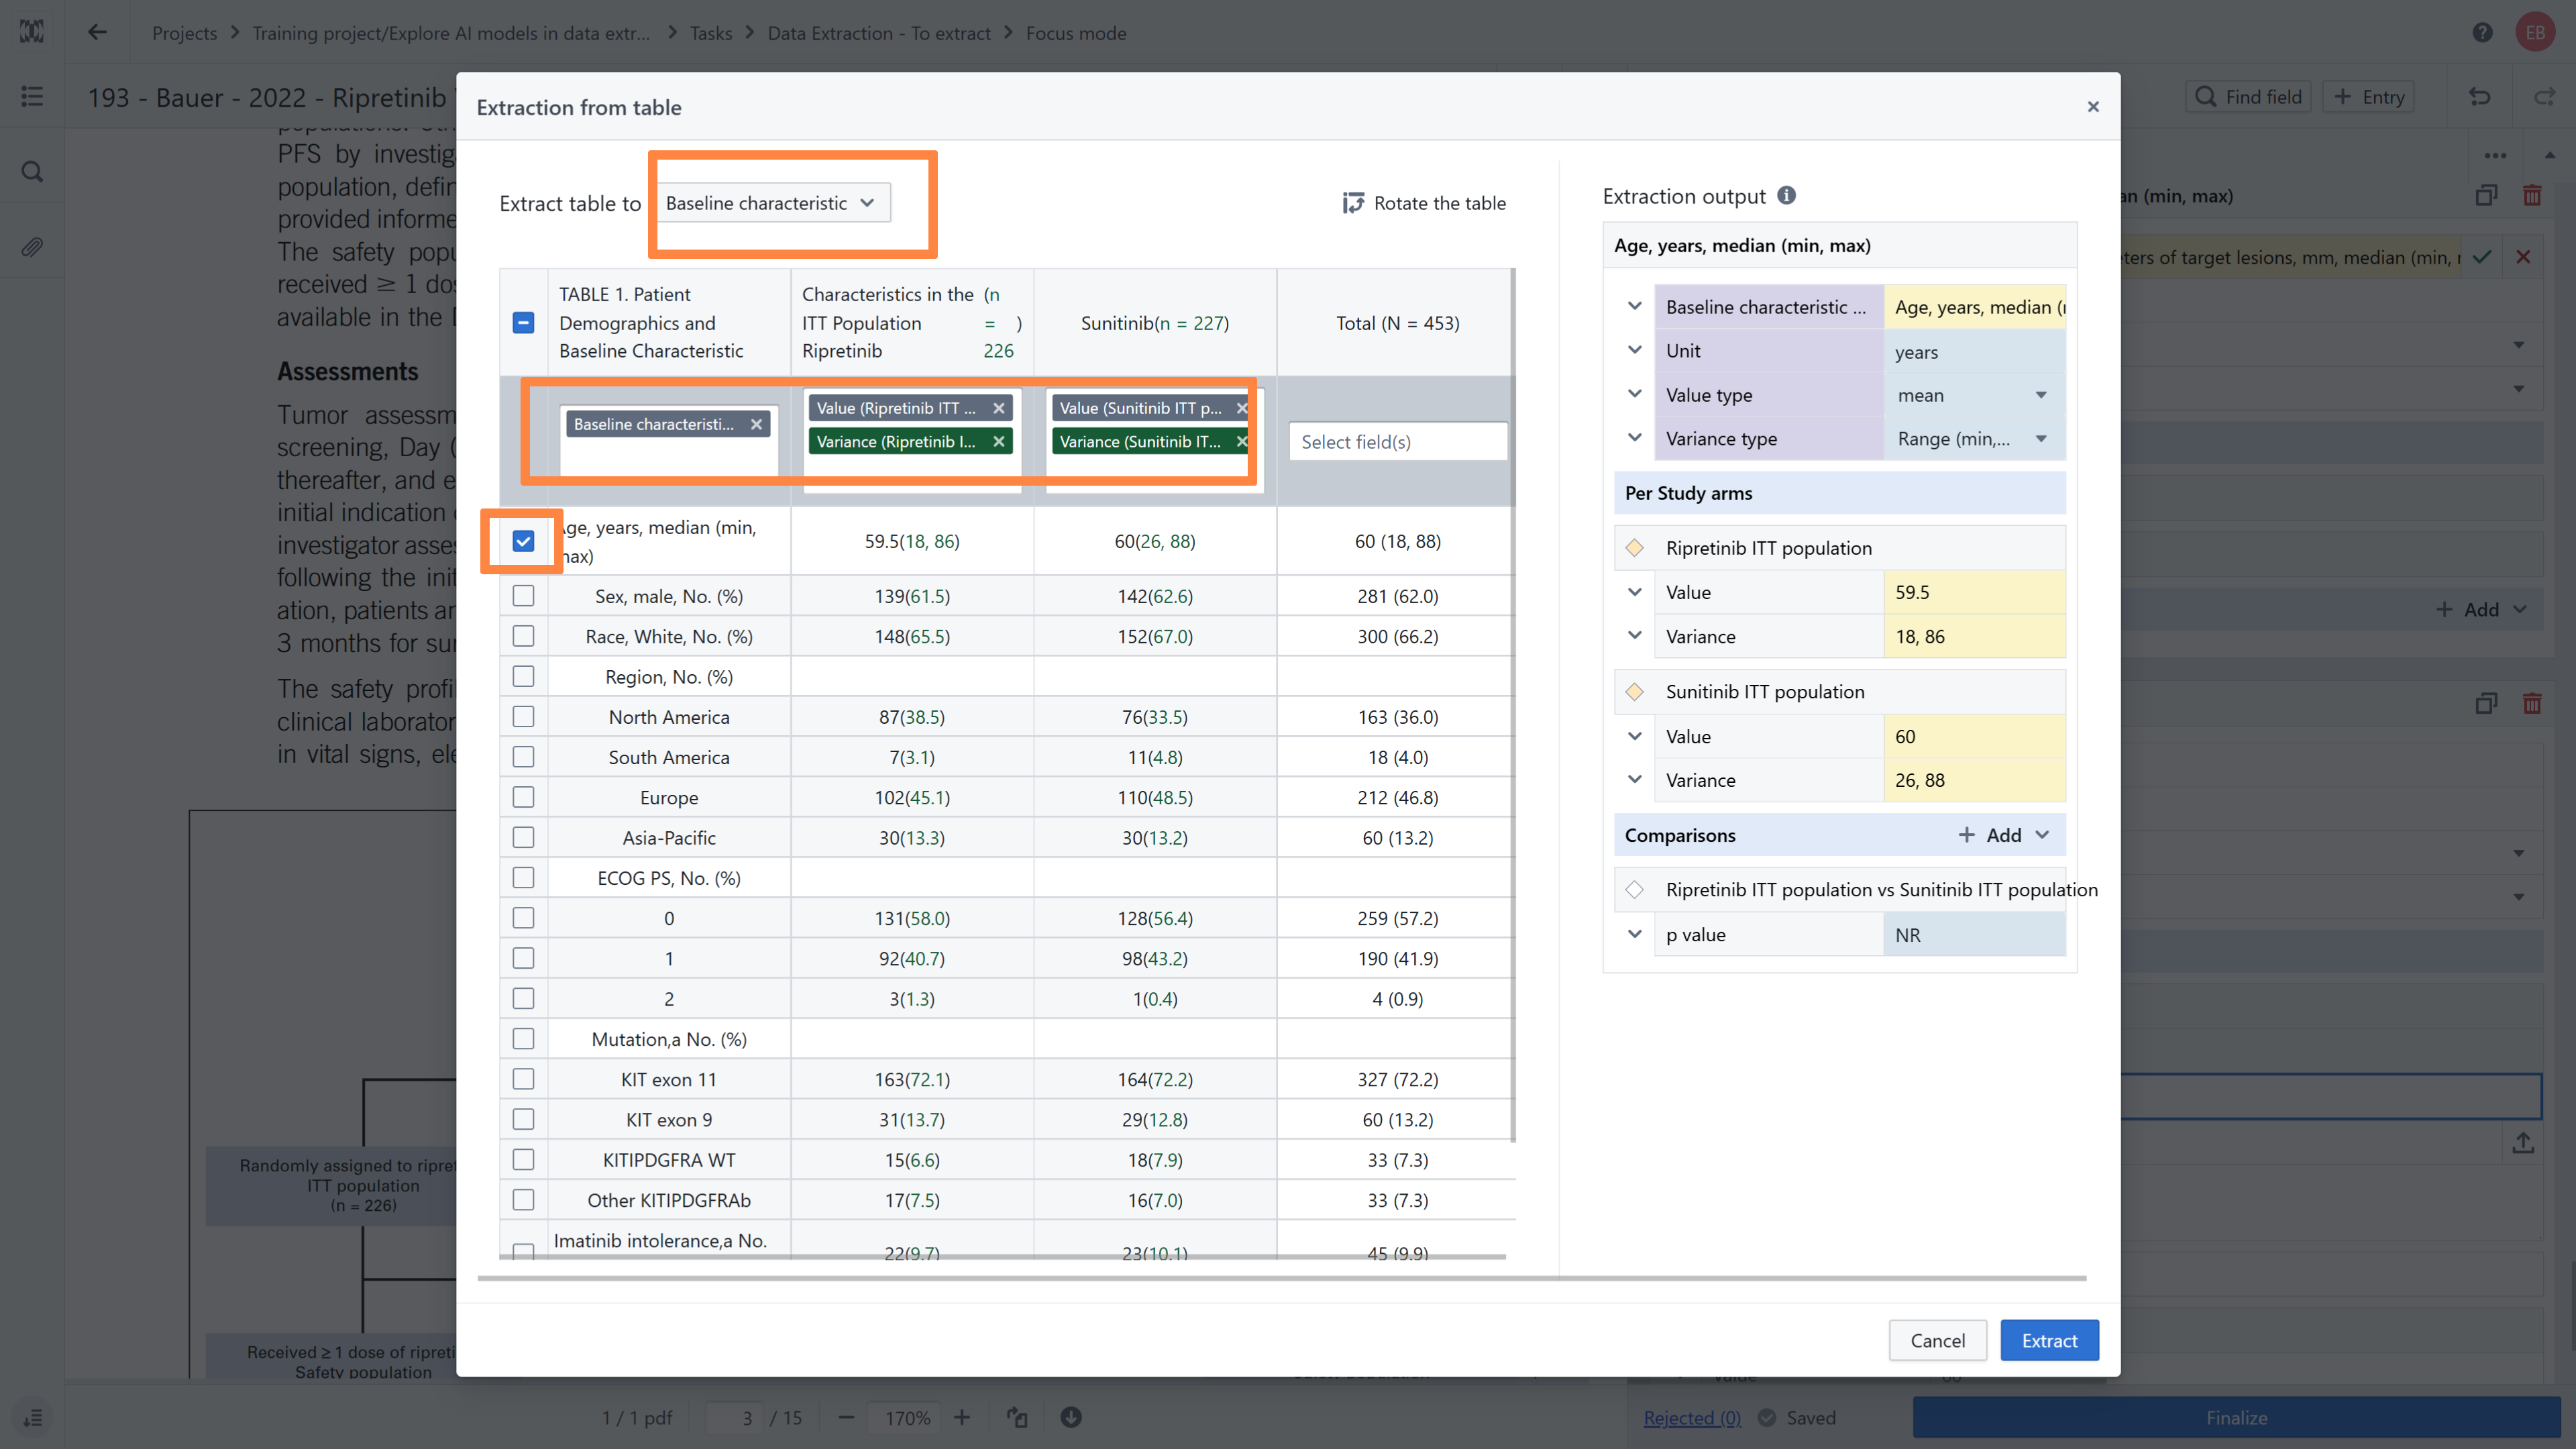This screenshot has width=2576, height=1449.
Task: Close the Extraction from table dialog
Action: (x=2092, y=106)
